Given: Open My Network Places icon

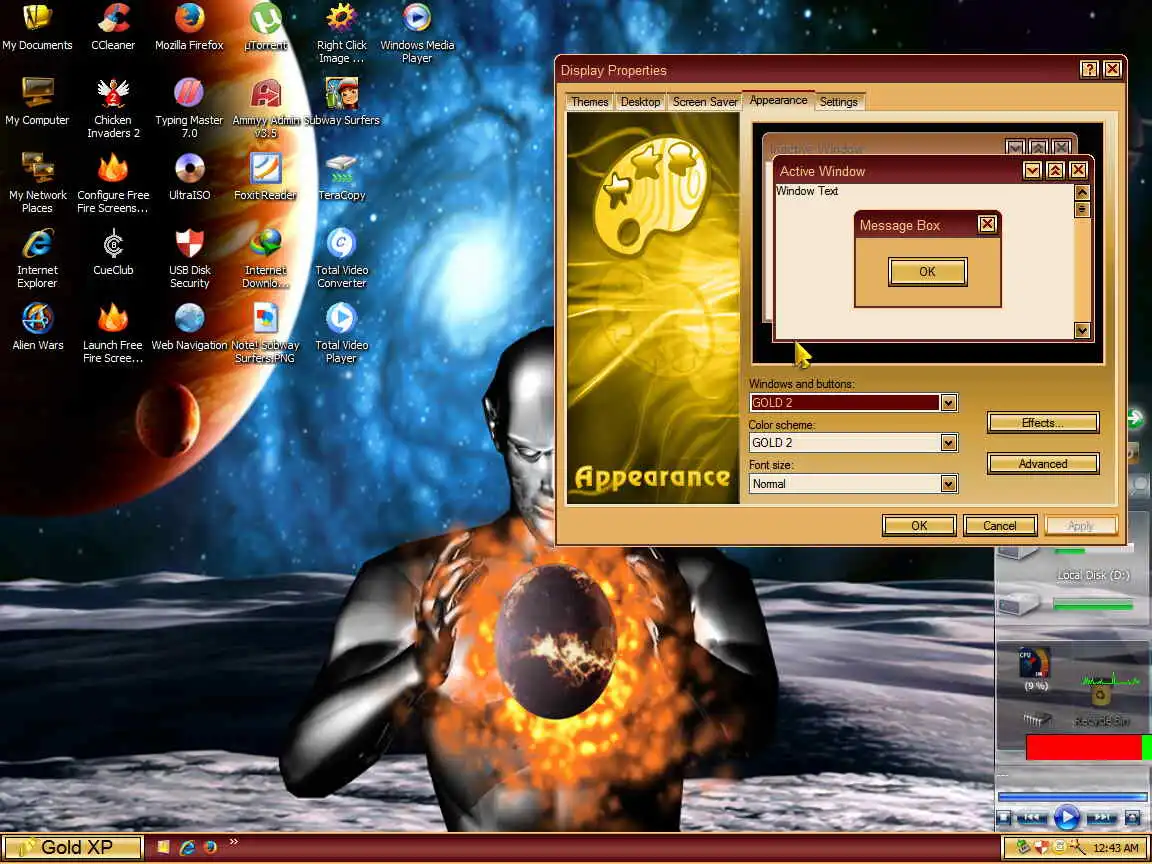Looking at the screenshot, I should 37,183.
